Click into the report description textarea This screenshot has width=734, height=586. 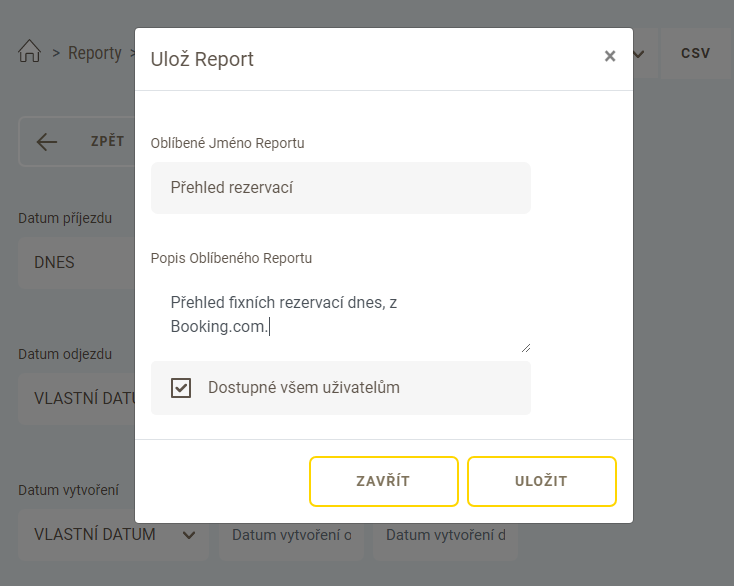[x=341, y=315]
